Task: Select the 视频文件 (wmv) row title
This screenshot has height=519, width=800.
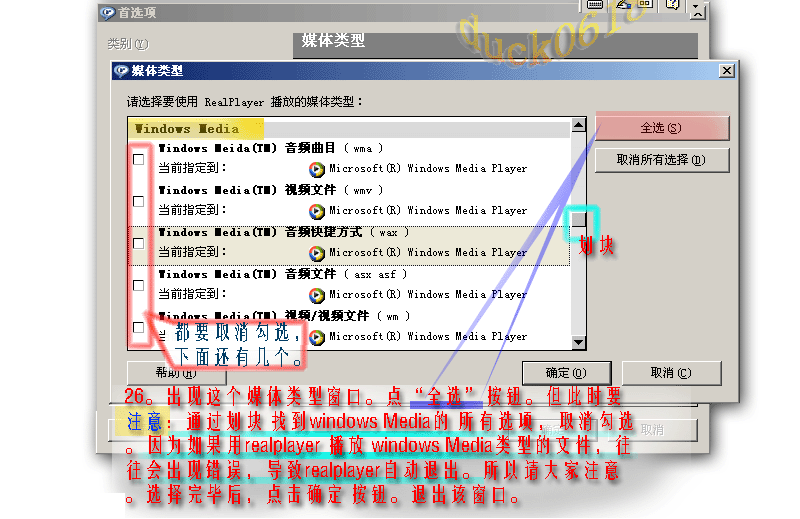Action: pyautogui.click(x=270, y=190)
